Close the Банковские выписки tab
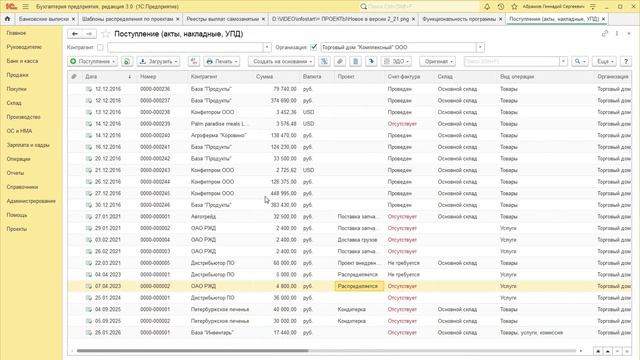The image size is (640, 360). (x=73, y=19)
